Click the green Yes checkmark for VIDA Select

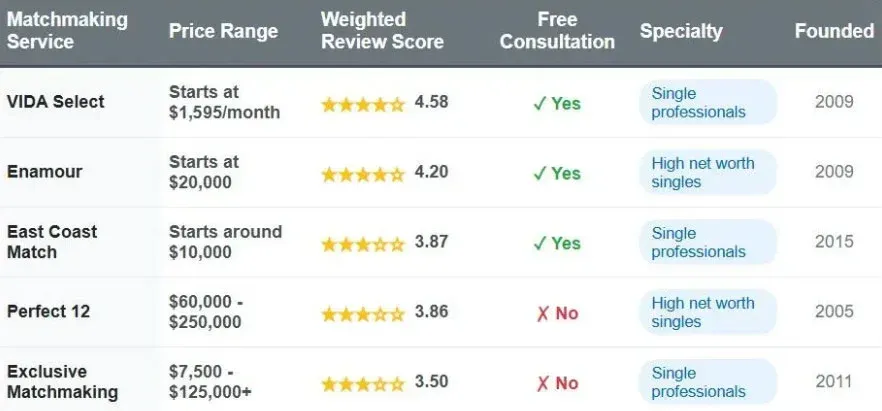point(539,104)
